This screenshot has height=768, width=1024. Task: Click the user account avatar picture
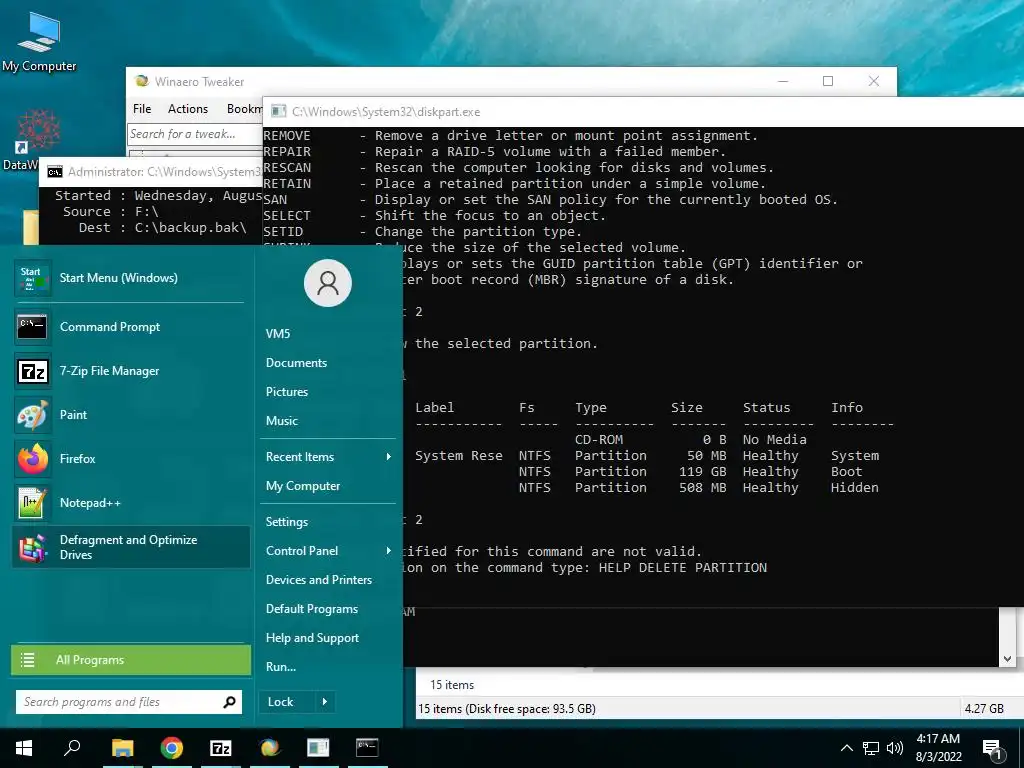coord(328,283)
